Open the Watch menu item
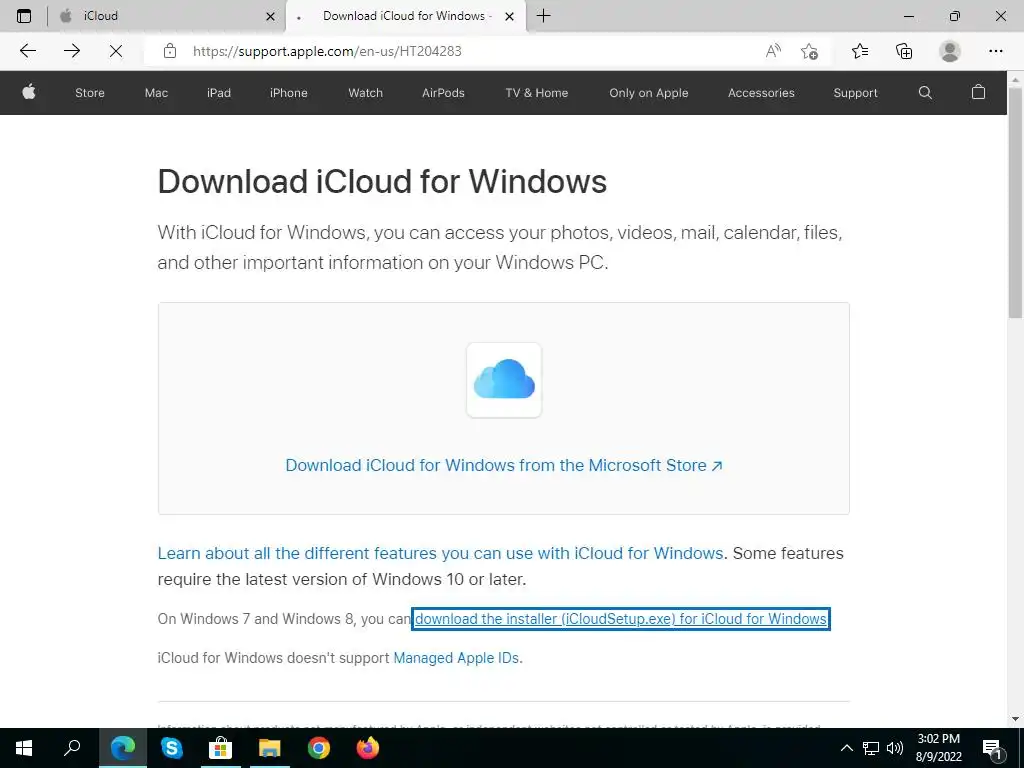The height and width of the screenshot is (768, 1024). coord(366,93)
